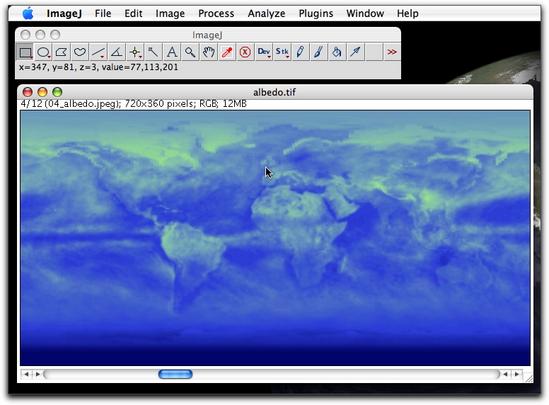This screenshot has width=549, height=405.
Task: Select the Magnifying glass tool
Action: [x=190, y=53]
